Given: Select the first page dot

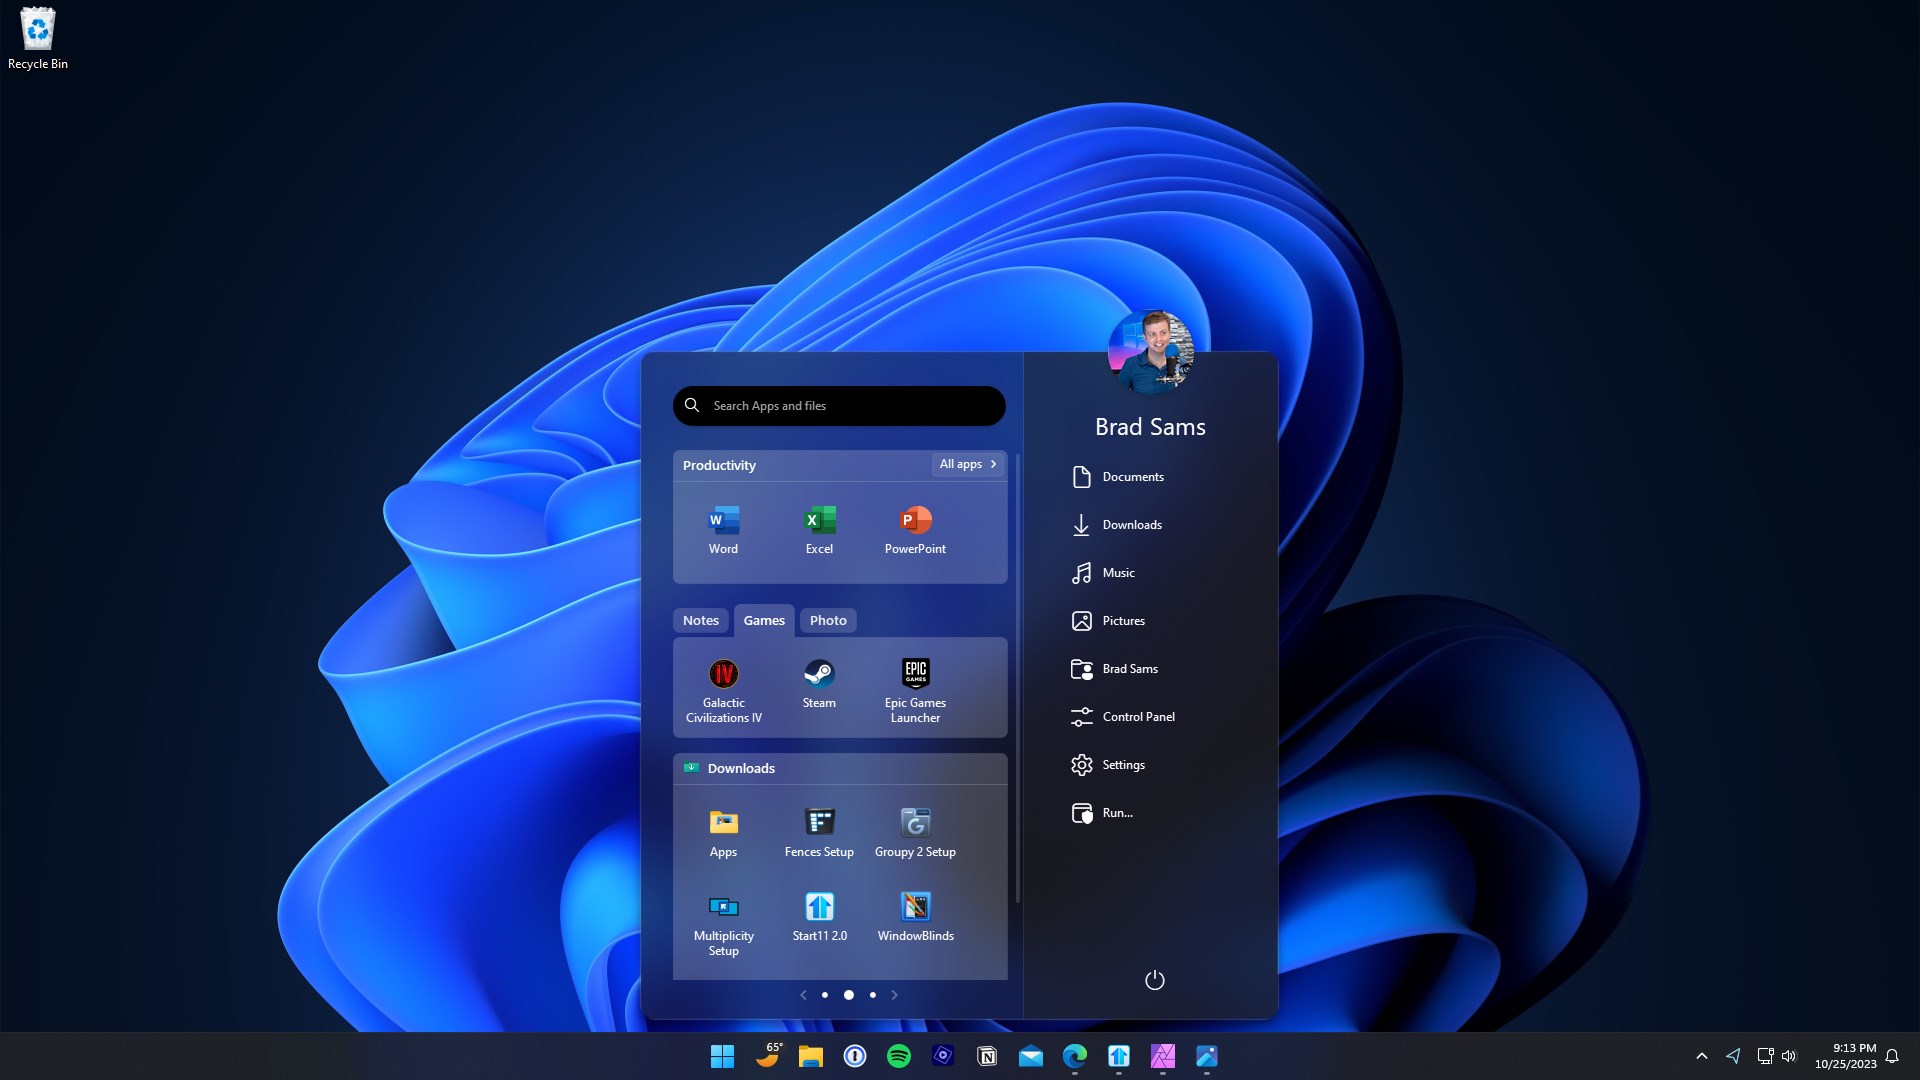Looking at the screenshot, I should pos(824,995).
